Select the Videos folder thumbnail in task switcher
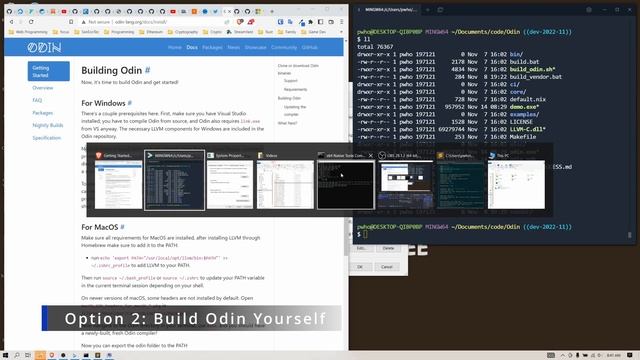This screenshot has width=640, height=360. (285, 180)
